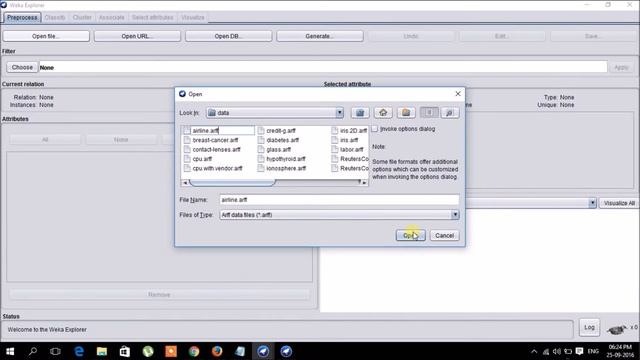The width and height of the screenshot is (640, 360).
Task: Switch to the Classify tab
Action: (x=55, y=18)
